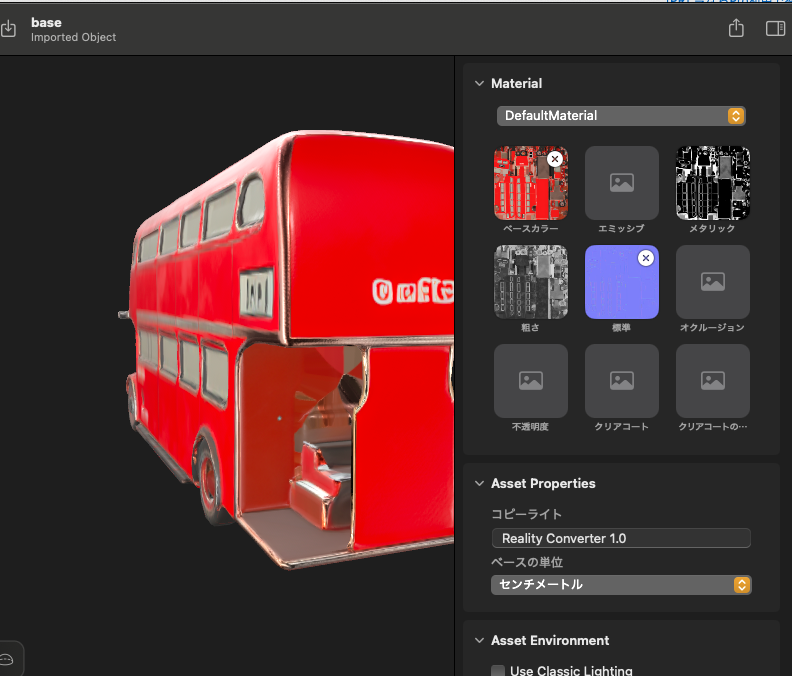Collapse the Asset Environment section
792x676 pixels.
click(479, 640)
